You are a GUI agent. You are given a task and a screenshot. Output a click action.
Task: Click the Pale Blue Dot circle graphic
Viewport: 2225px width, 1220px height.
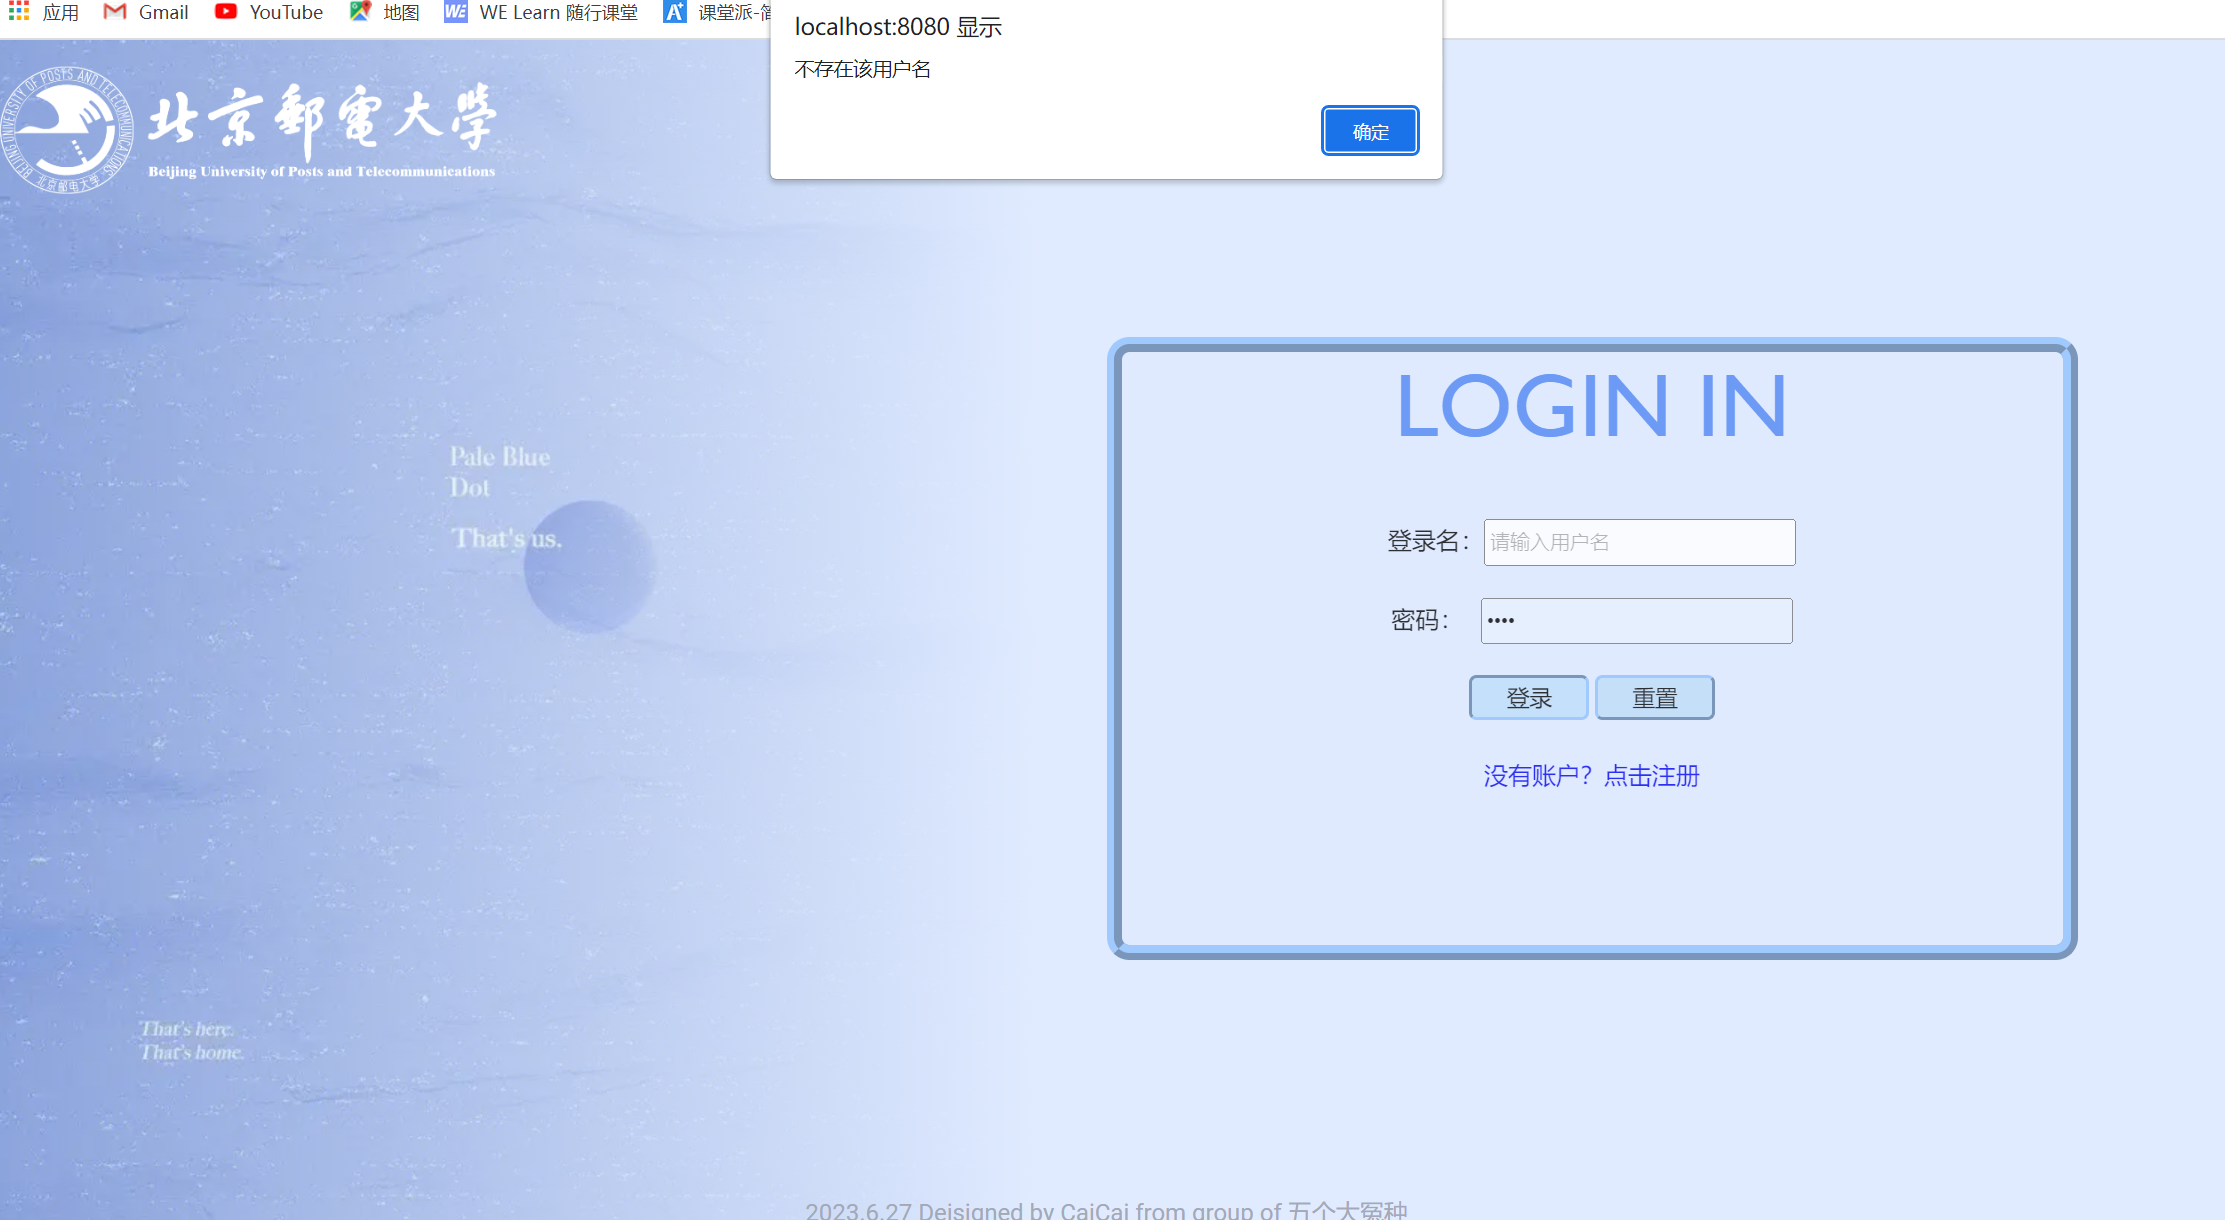[x=589, y=566]
